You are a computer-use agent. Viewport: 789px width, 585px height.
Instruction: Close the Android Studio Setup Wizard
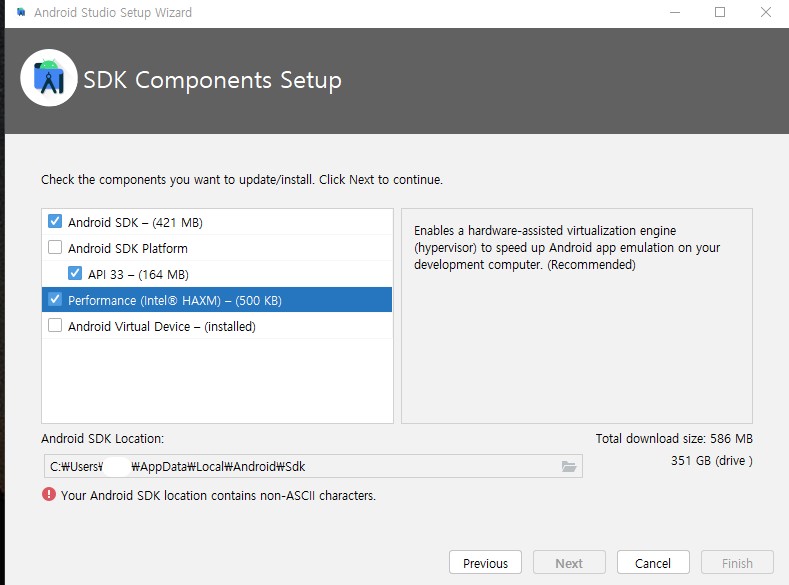click(x=765, y=12)
